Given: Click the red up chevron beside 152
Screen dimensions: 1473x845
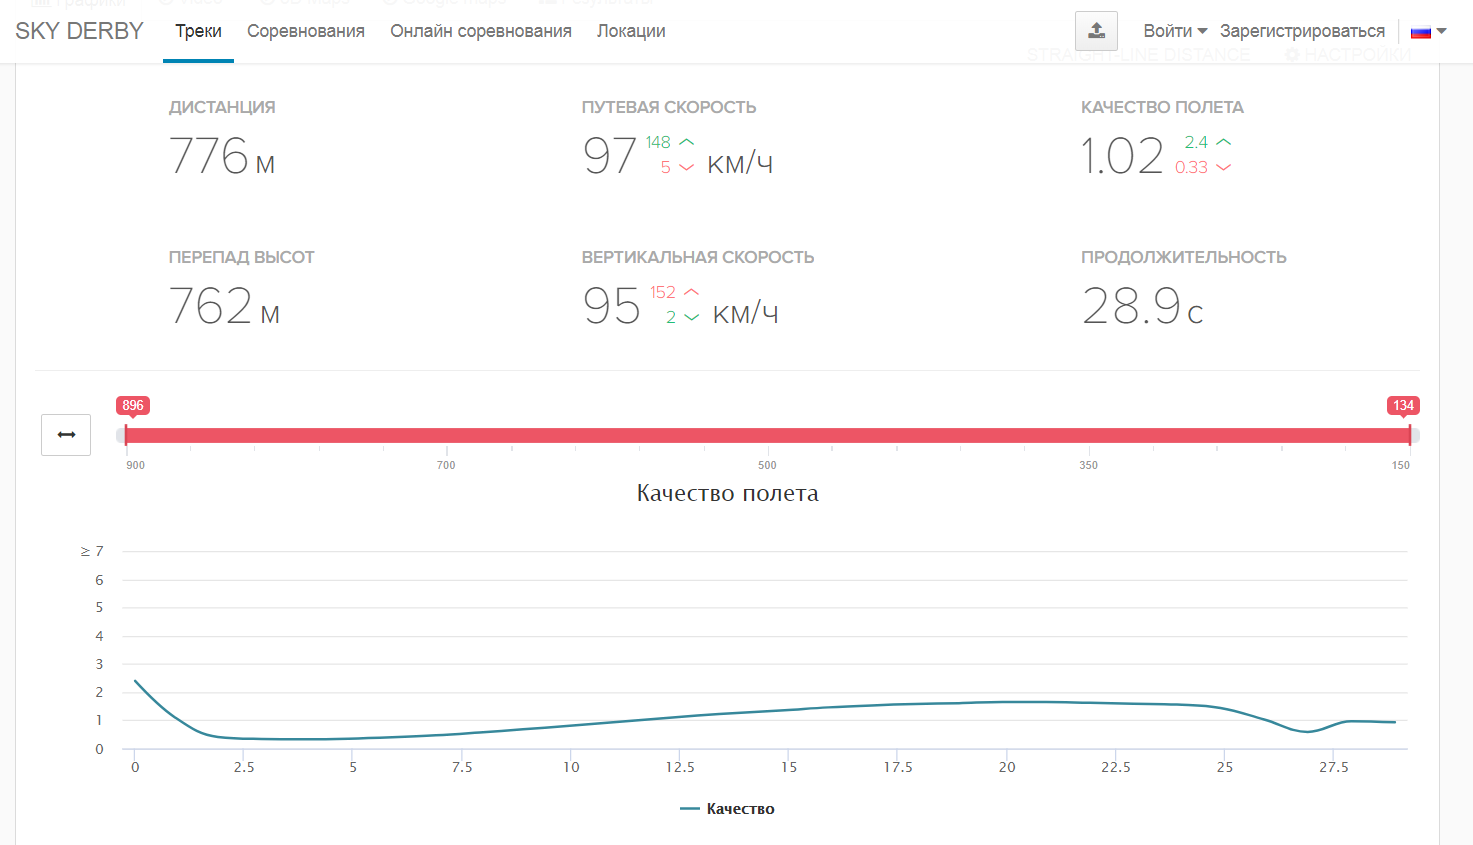Looking at the screenshot, I should (691, 292).
